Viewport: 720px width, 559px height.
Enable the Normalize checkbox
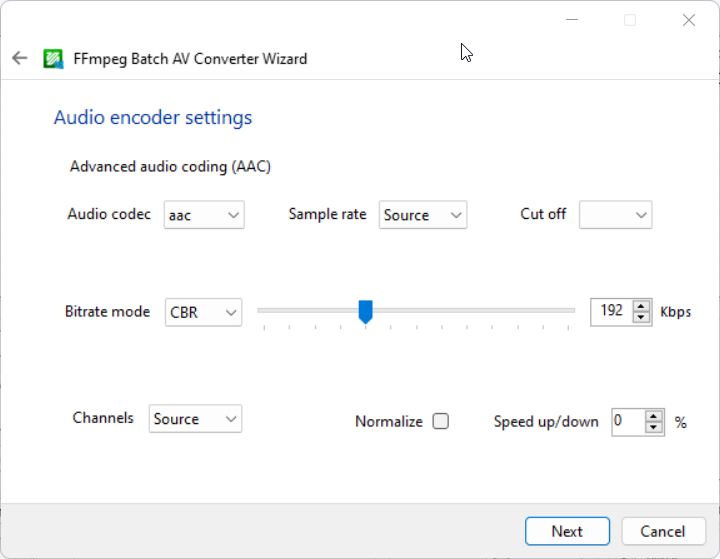tap(440, 421)
